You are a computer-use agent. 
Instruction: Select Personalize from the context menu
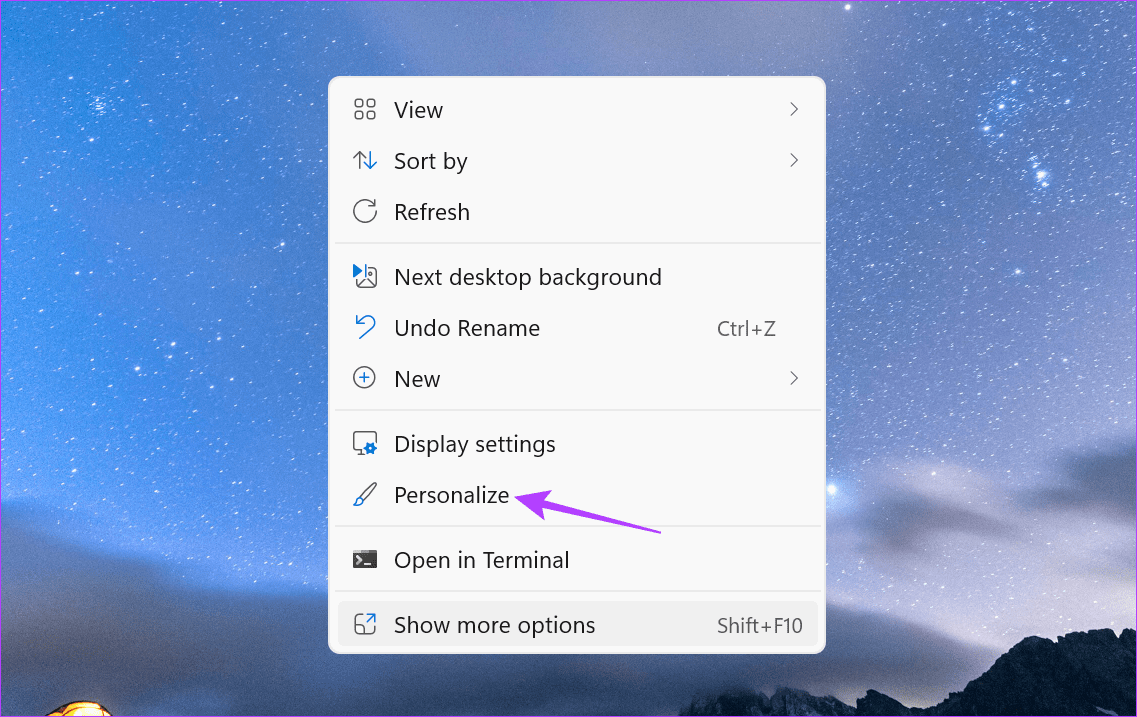coord(452,494)
